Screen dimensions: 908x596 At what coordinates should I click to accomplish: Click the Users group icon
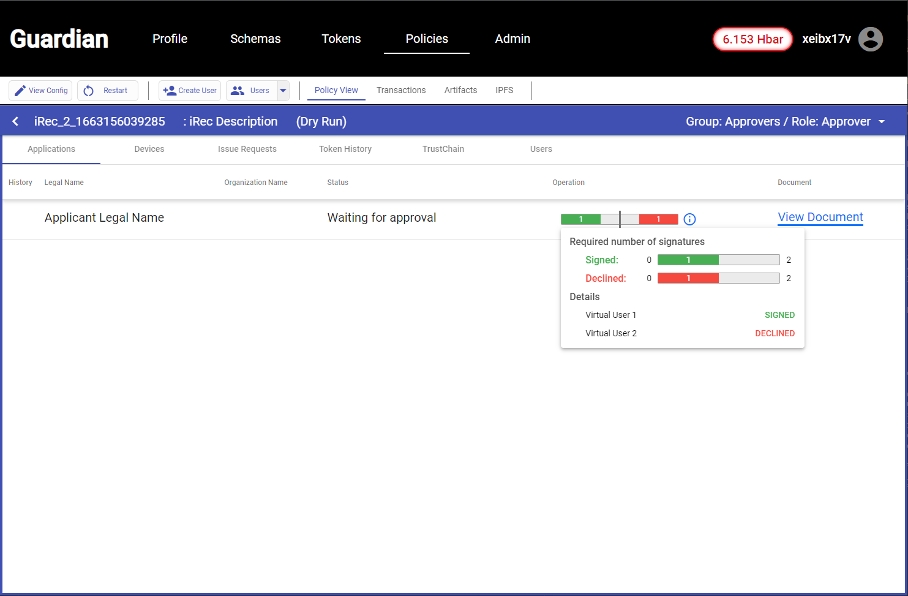click(237, 91)
